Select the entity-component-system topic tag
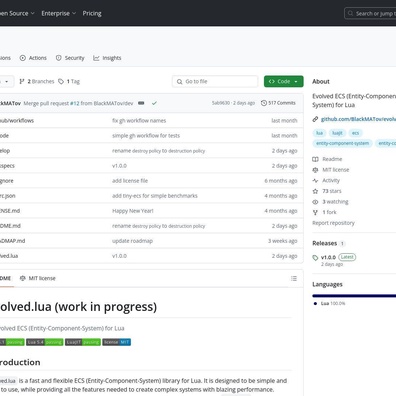Screen dimensions: 396x396 (343, 143)
